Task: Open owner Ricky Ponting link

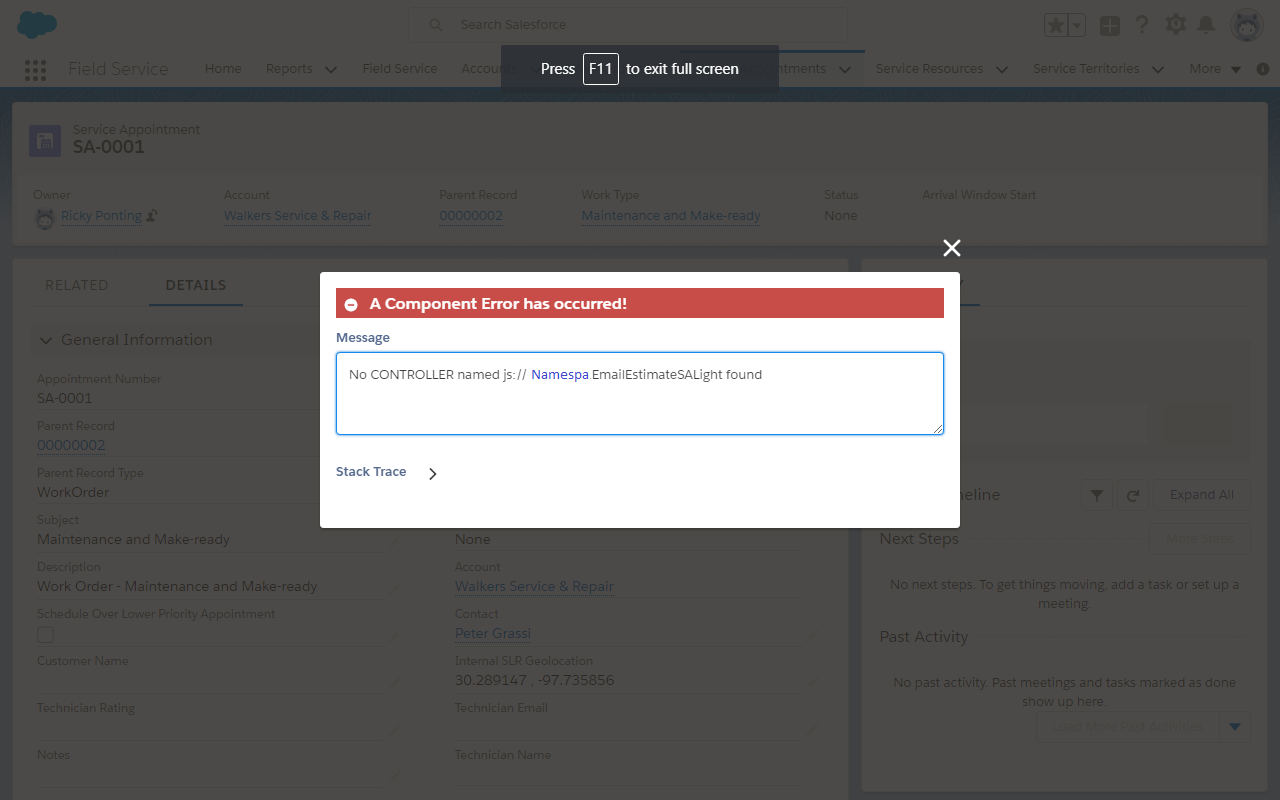Action: [x=101, y=216]
